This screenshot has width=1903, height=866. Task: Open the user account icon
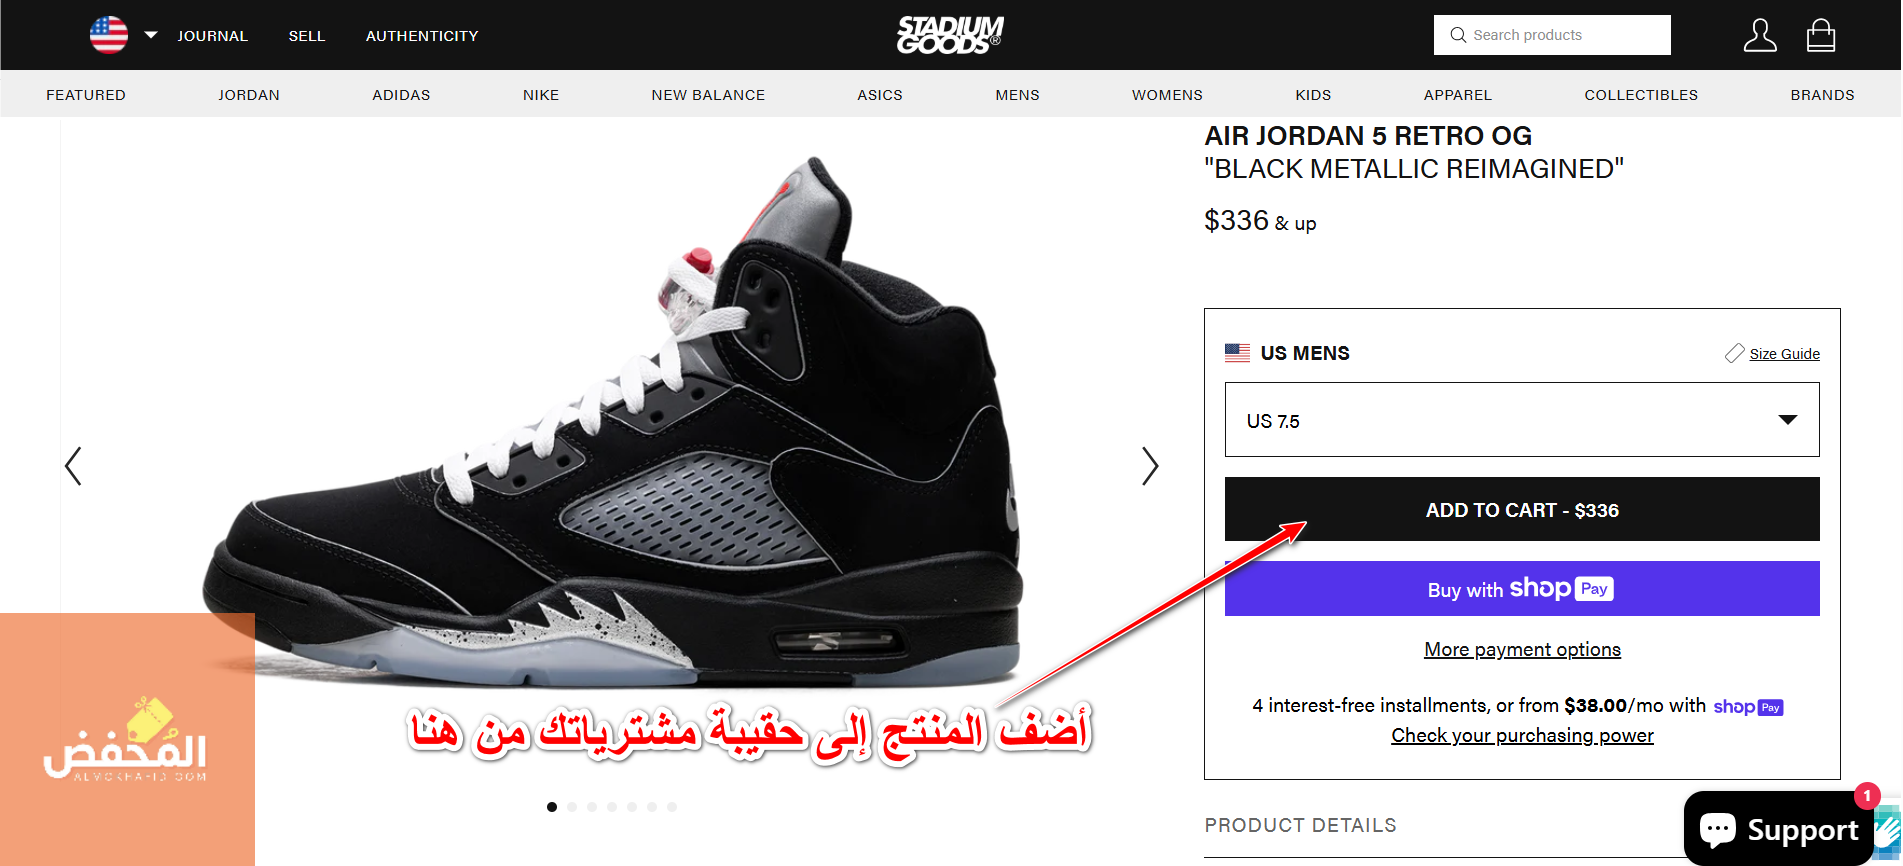pos(1760,35)
